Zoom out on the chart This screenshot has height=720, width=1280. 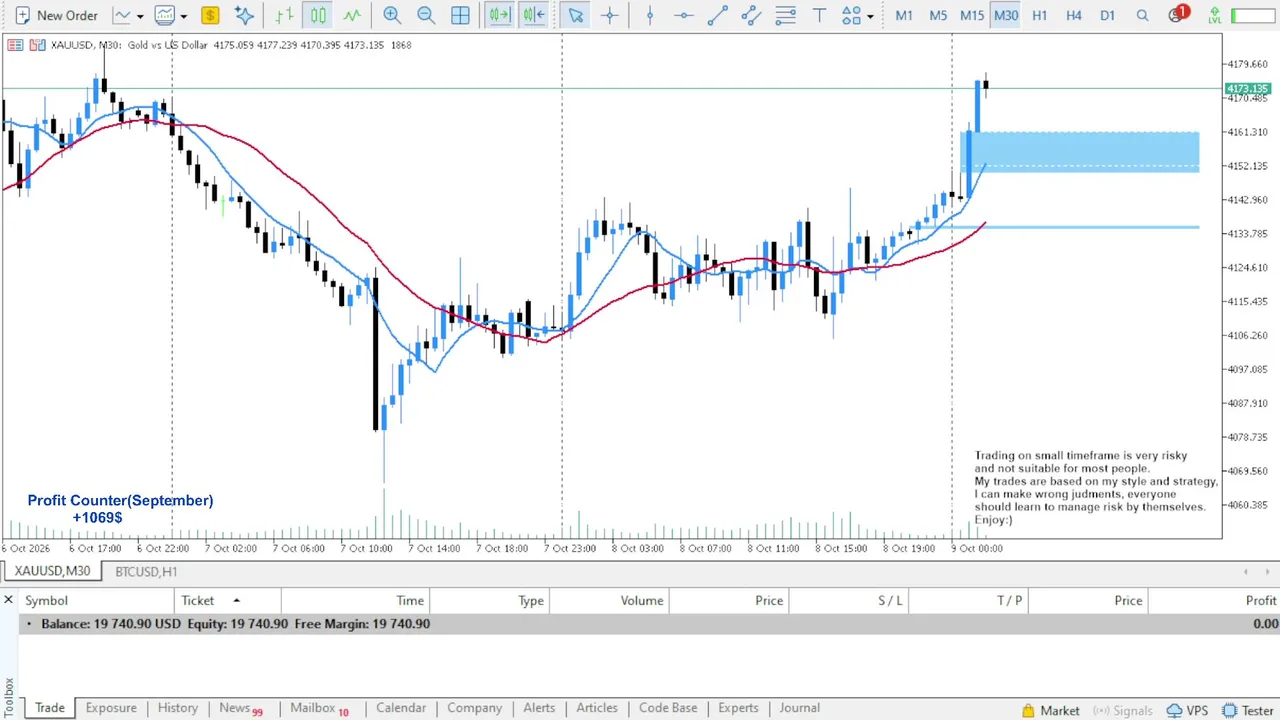coord(426,15)
